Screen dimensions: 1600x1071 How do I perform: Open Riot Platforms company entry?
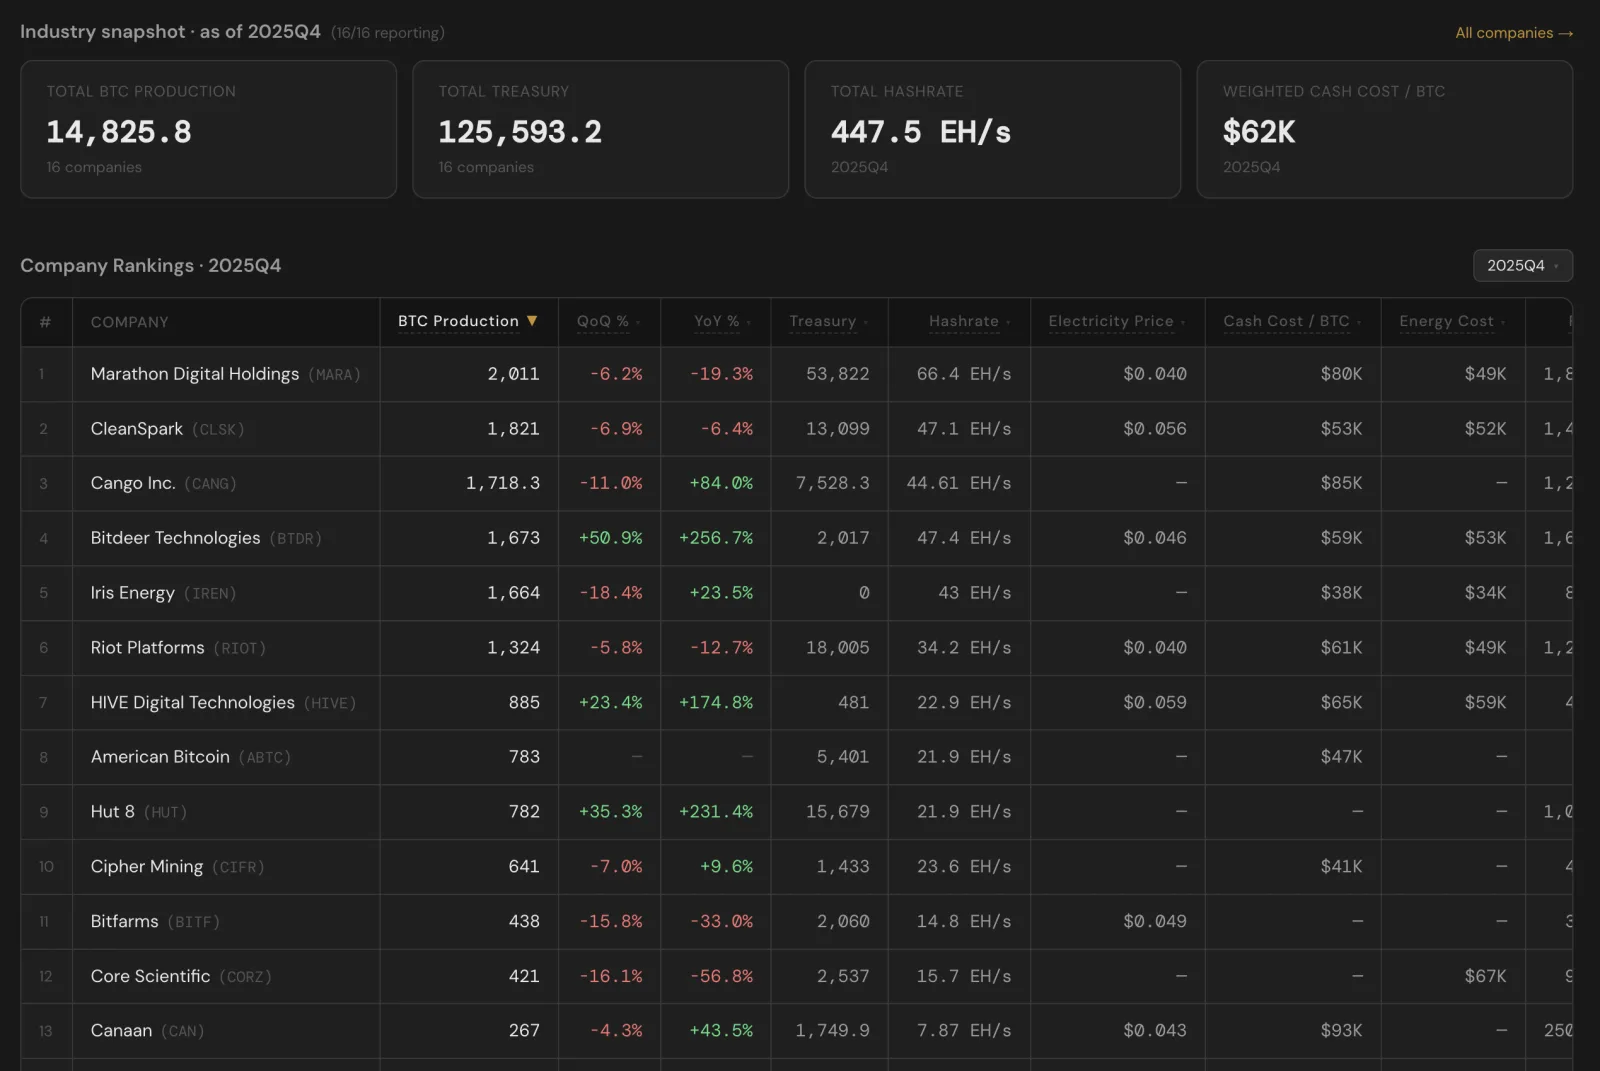(796, 648)
